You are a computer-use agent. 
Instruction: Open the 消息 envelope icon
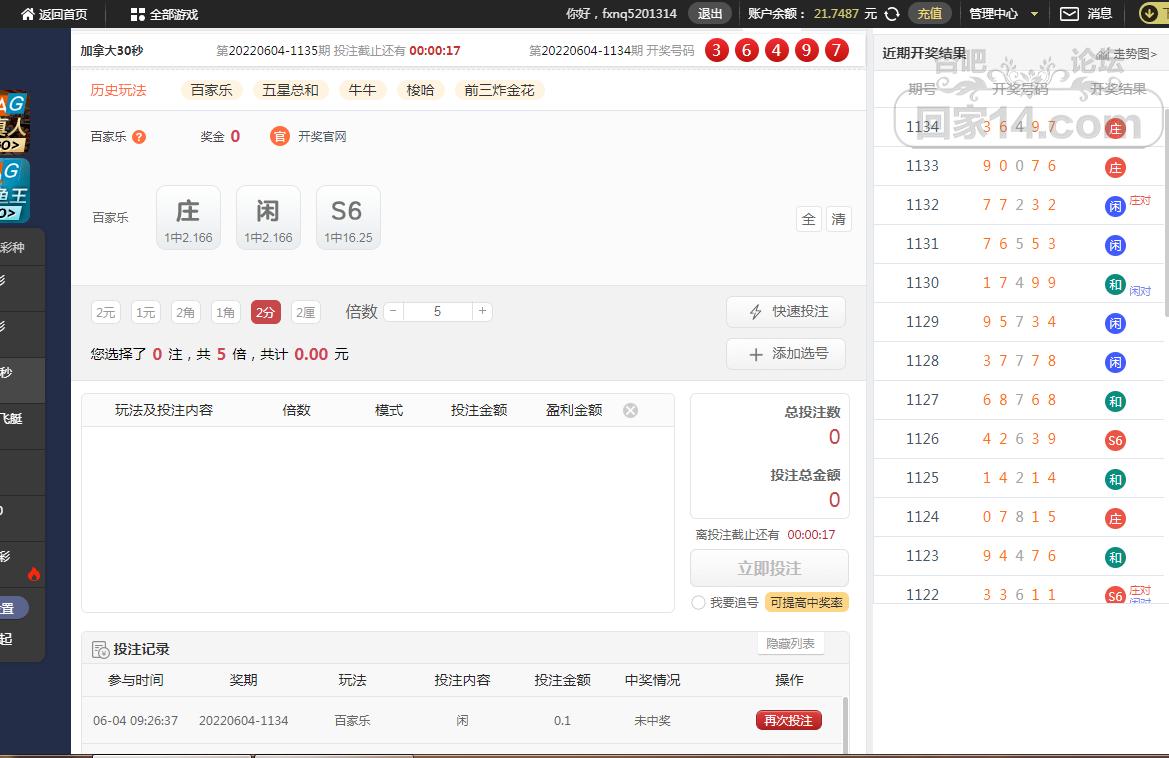[x=1069, y=14]
